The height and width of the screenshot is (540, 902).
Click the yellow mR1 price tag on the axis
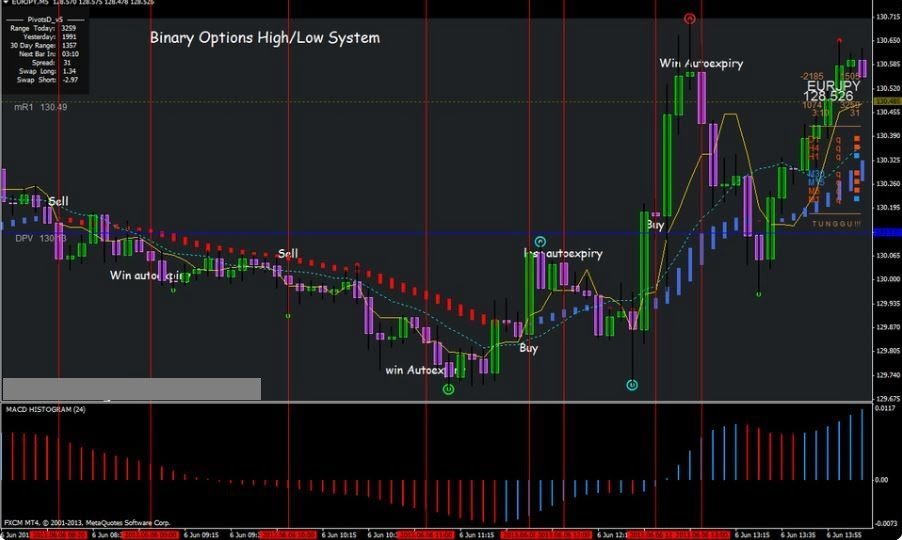[x=887, y=101]
